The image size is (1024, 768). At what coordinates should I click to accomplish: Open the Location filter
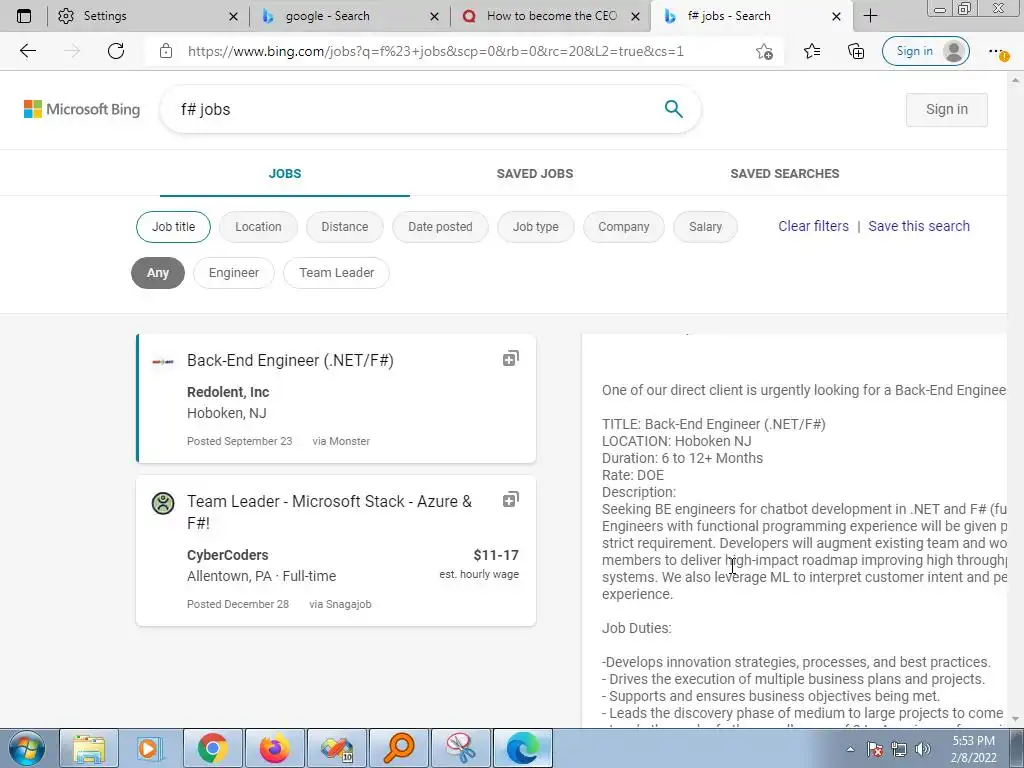pos(258,227)
